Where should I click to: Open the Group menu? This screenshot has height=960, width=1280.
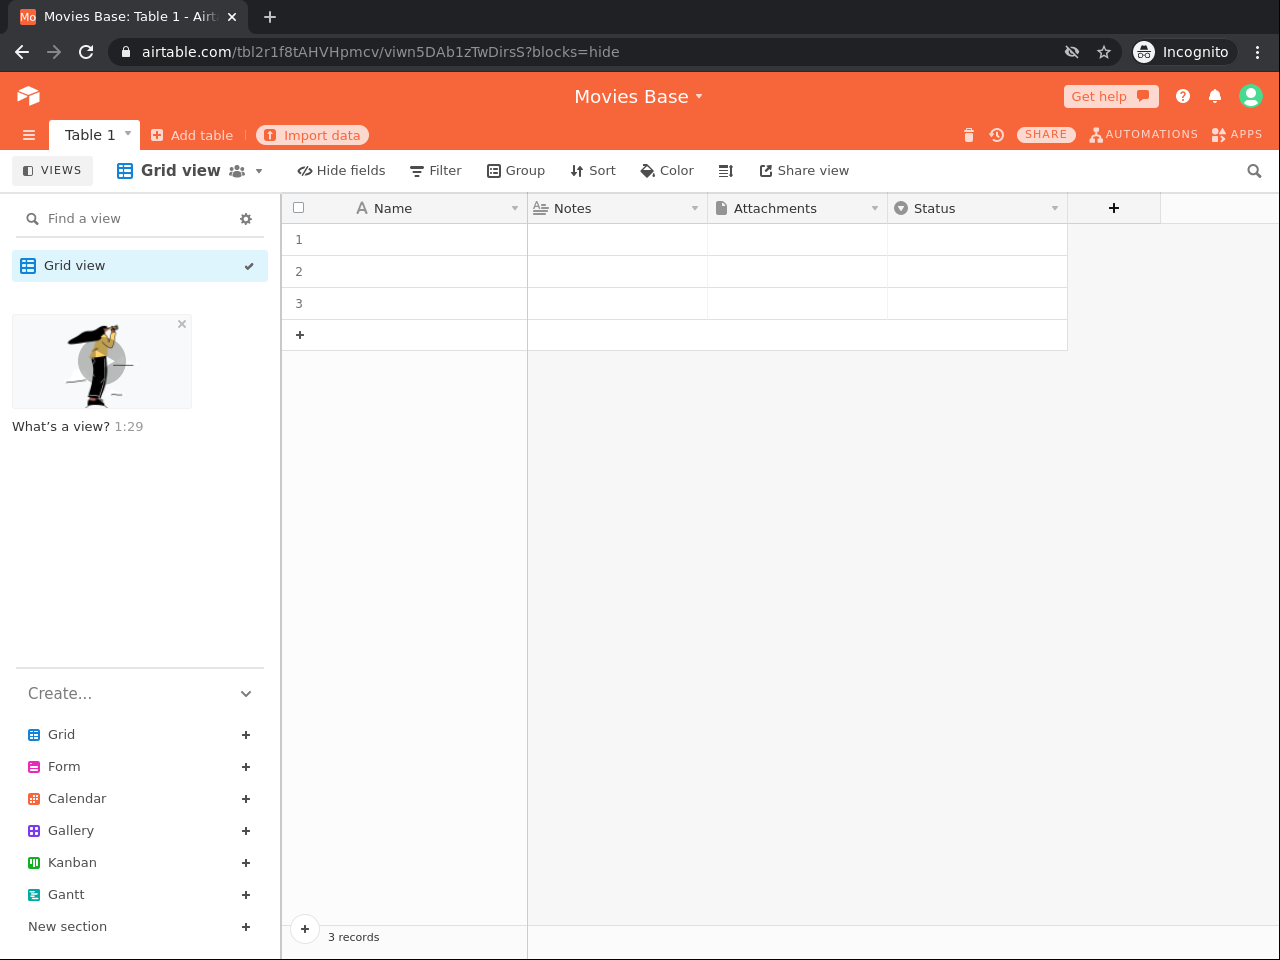(x=516, y=171)
